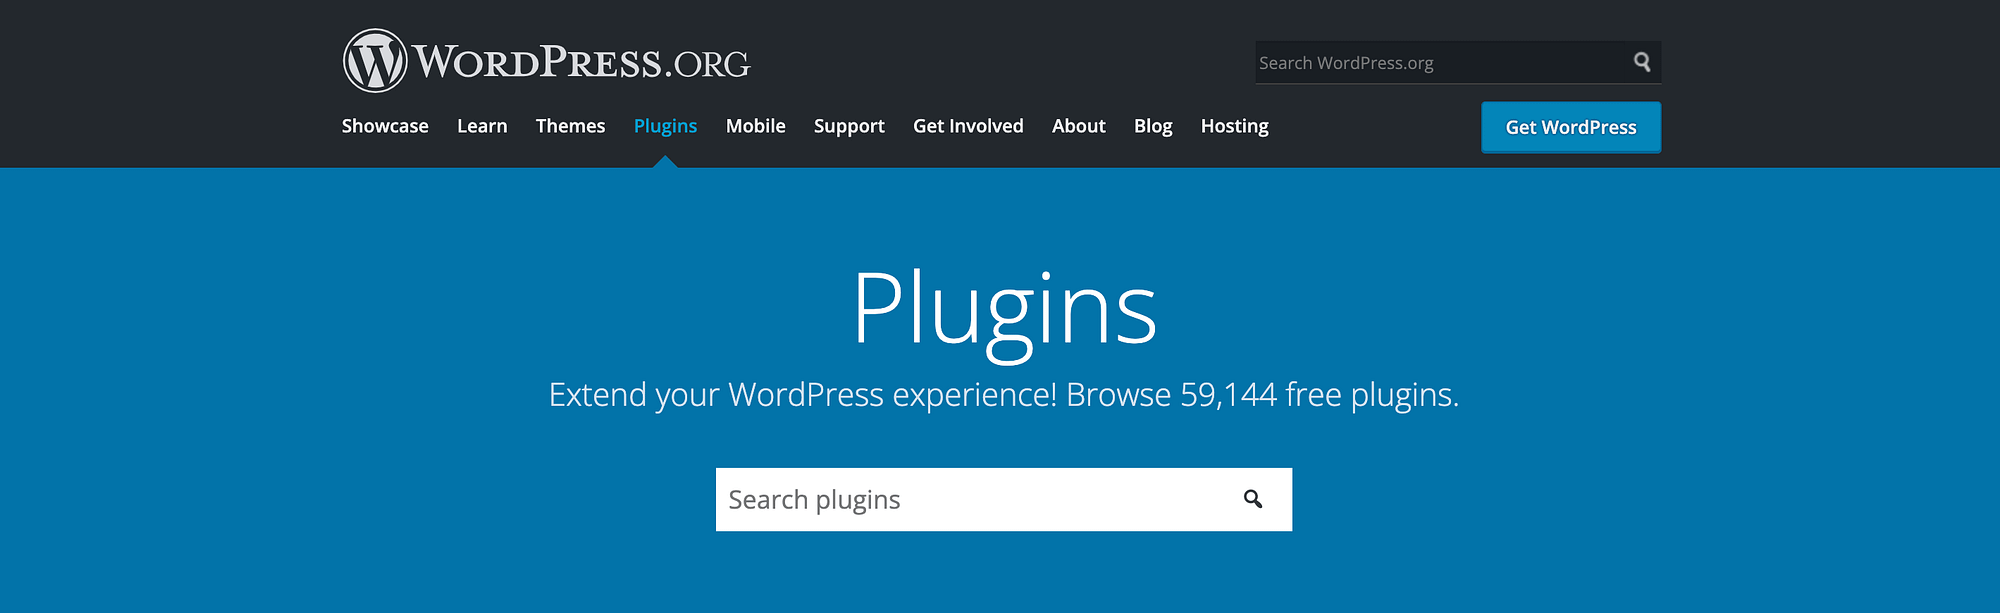Click the text 'Browse 59,144 free plugins.'
The height and width of the screenshot is (613, 2000).
tap(1262, 395)
